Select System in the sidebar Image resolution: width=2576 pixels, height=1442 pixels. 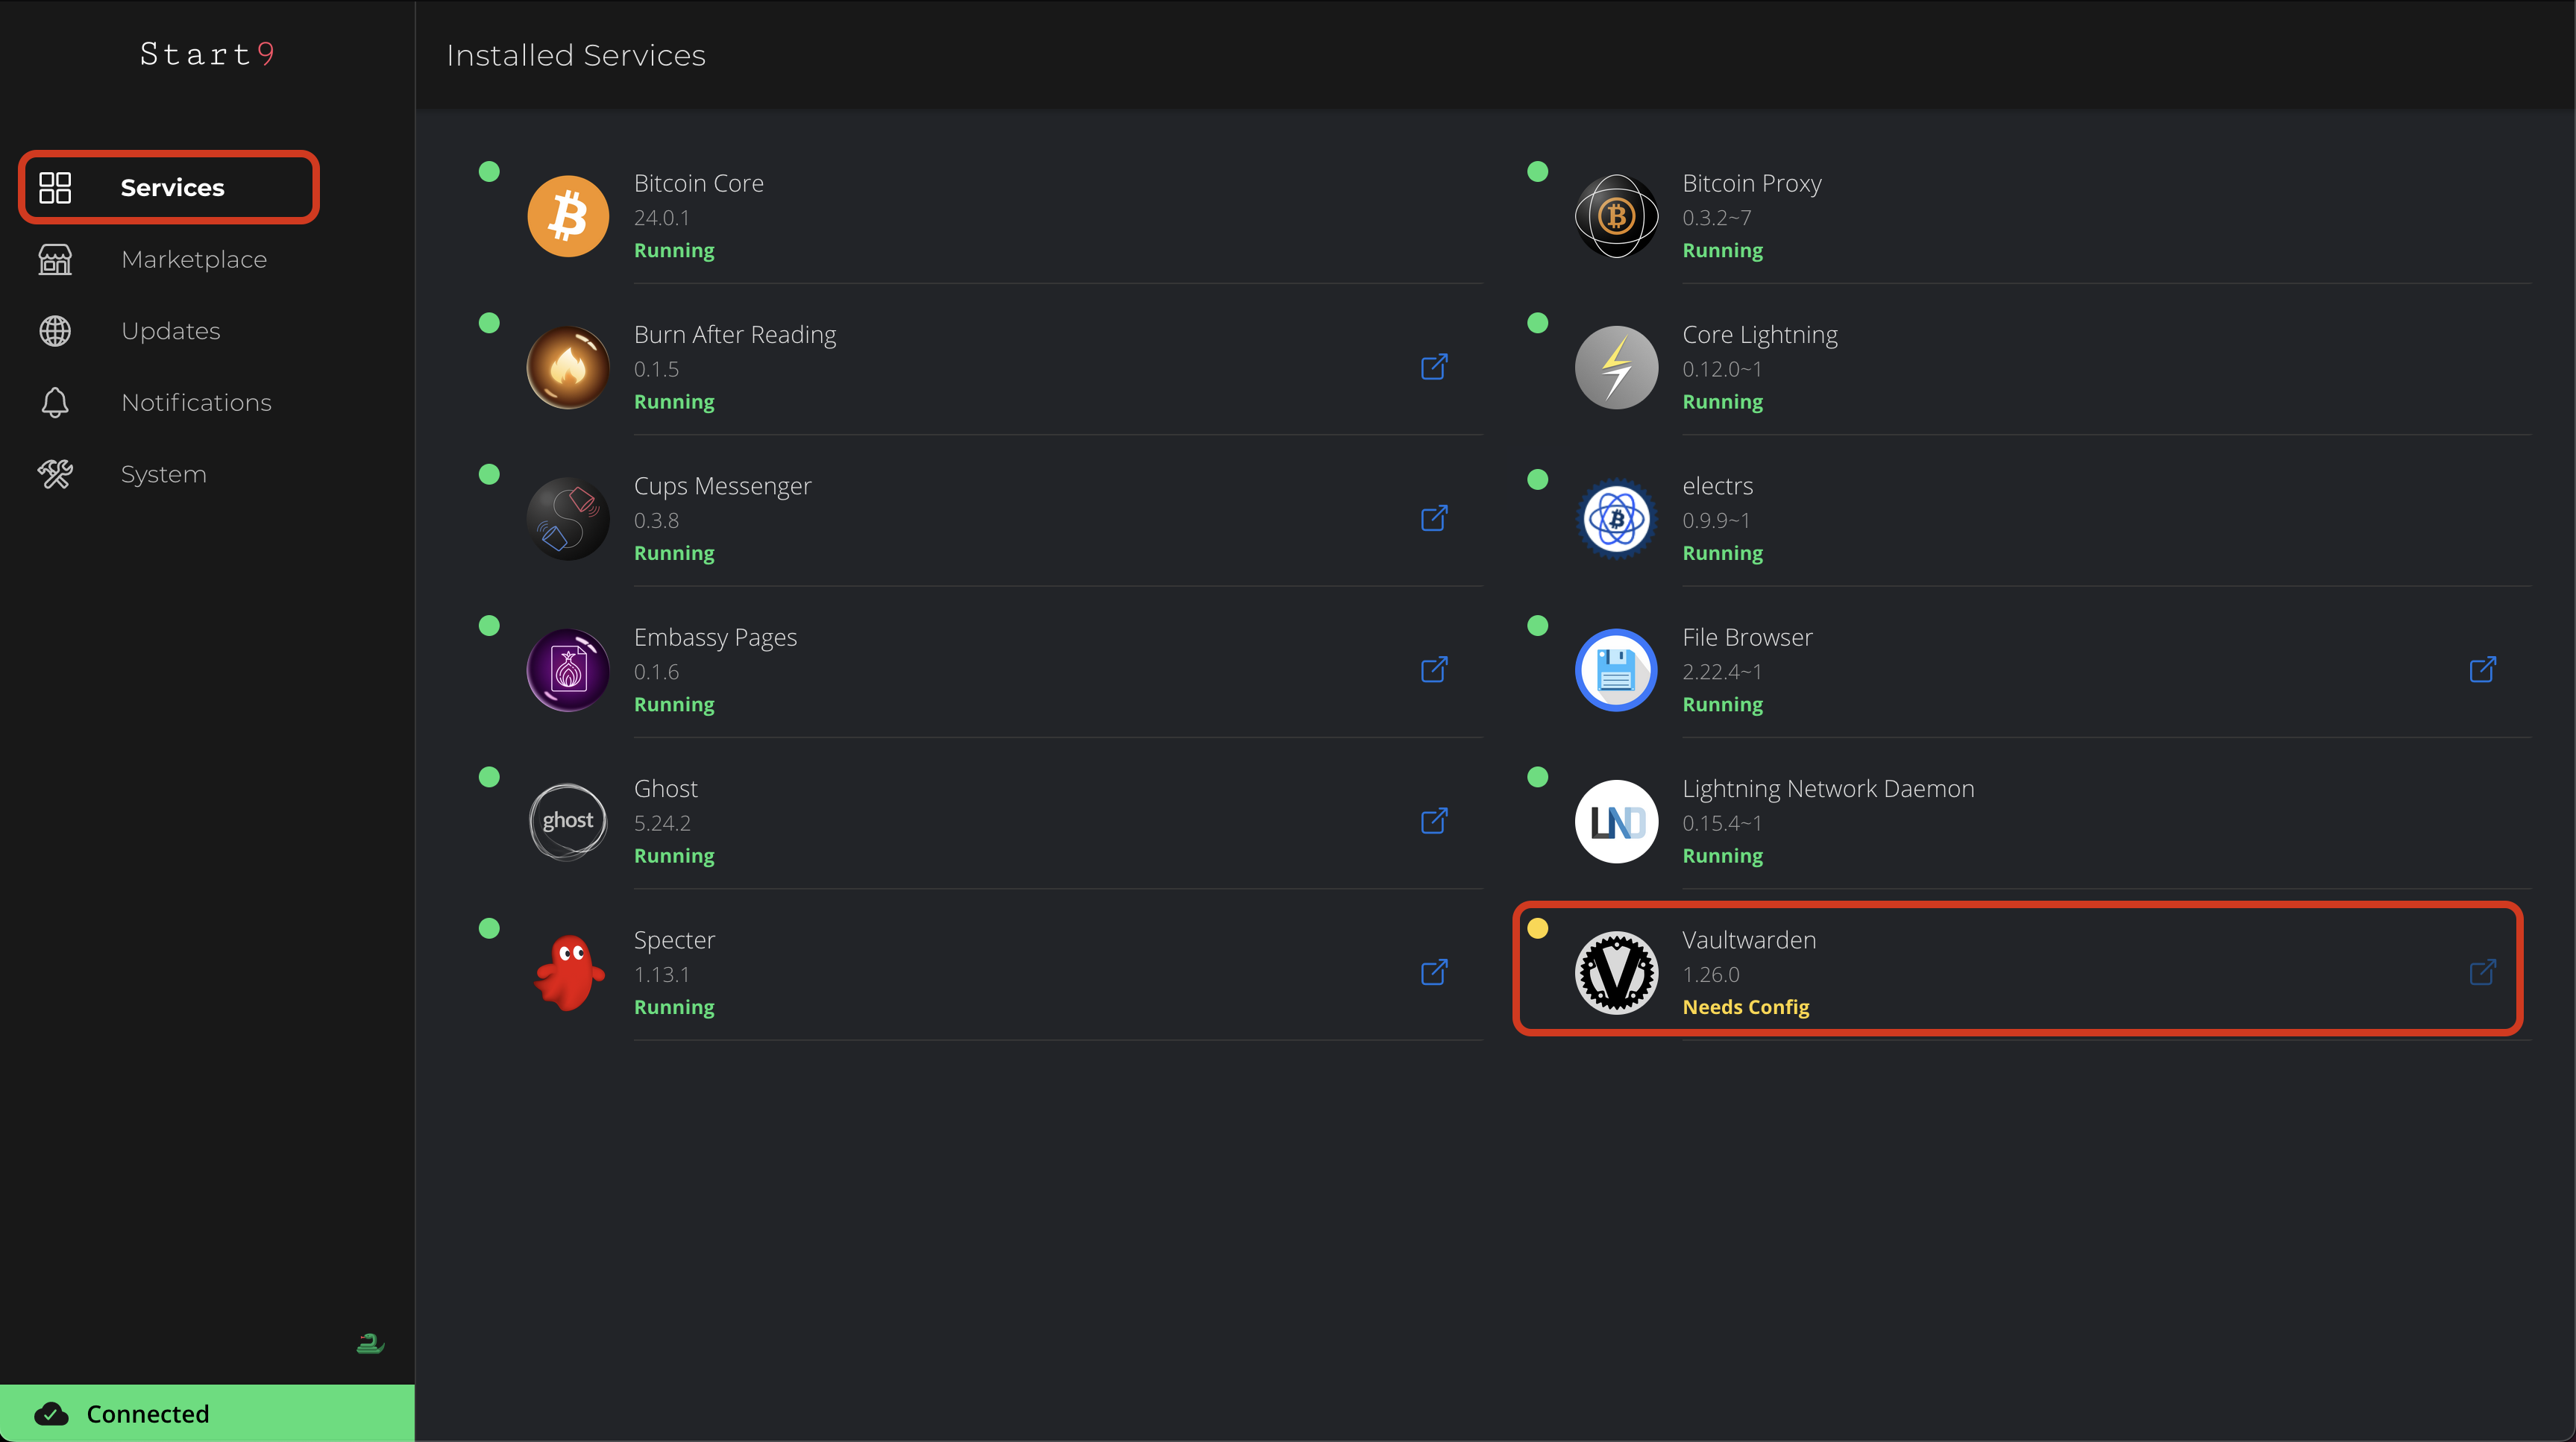tap(163, 474)
